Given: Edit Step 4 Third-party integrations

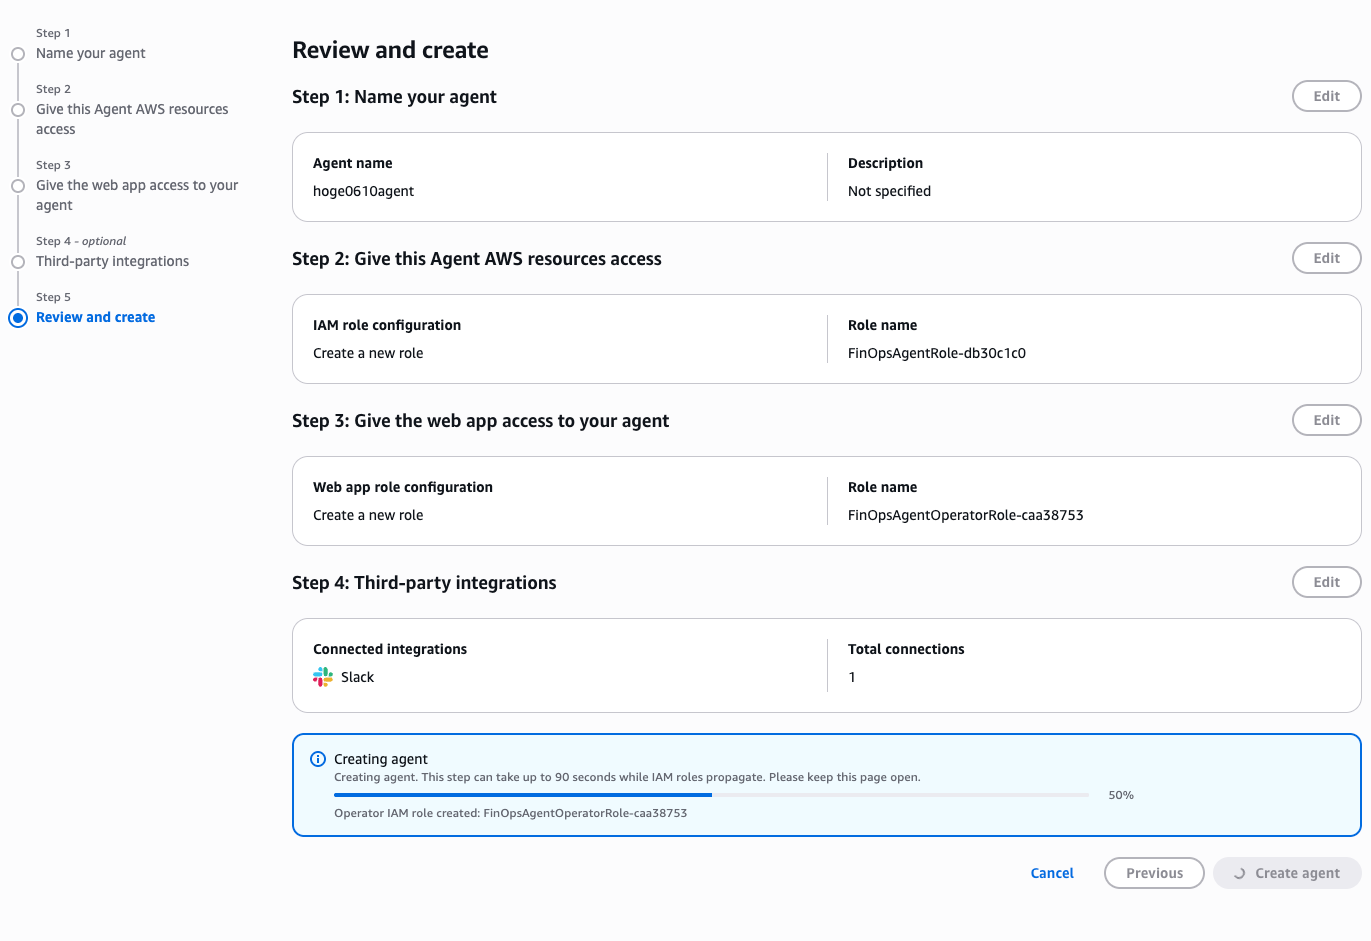Looking at the screenshot, I should coord(1326,582).
